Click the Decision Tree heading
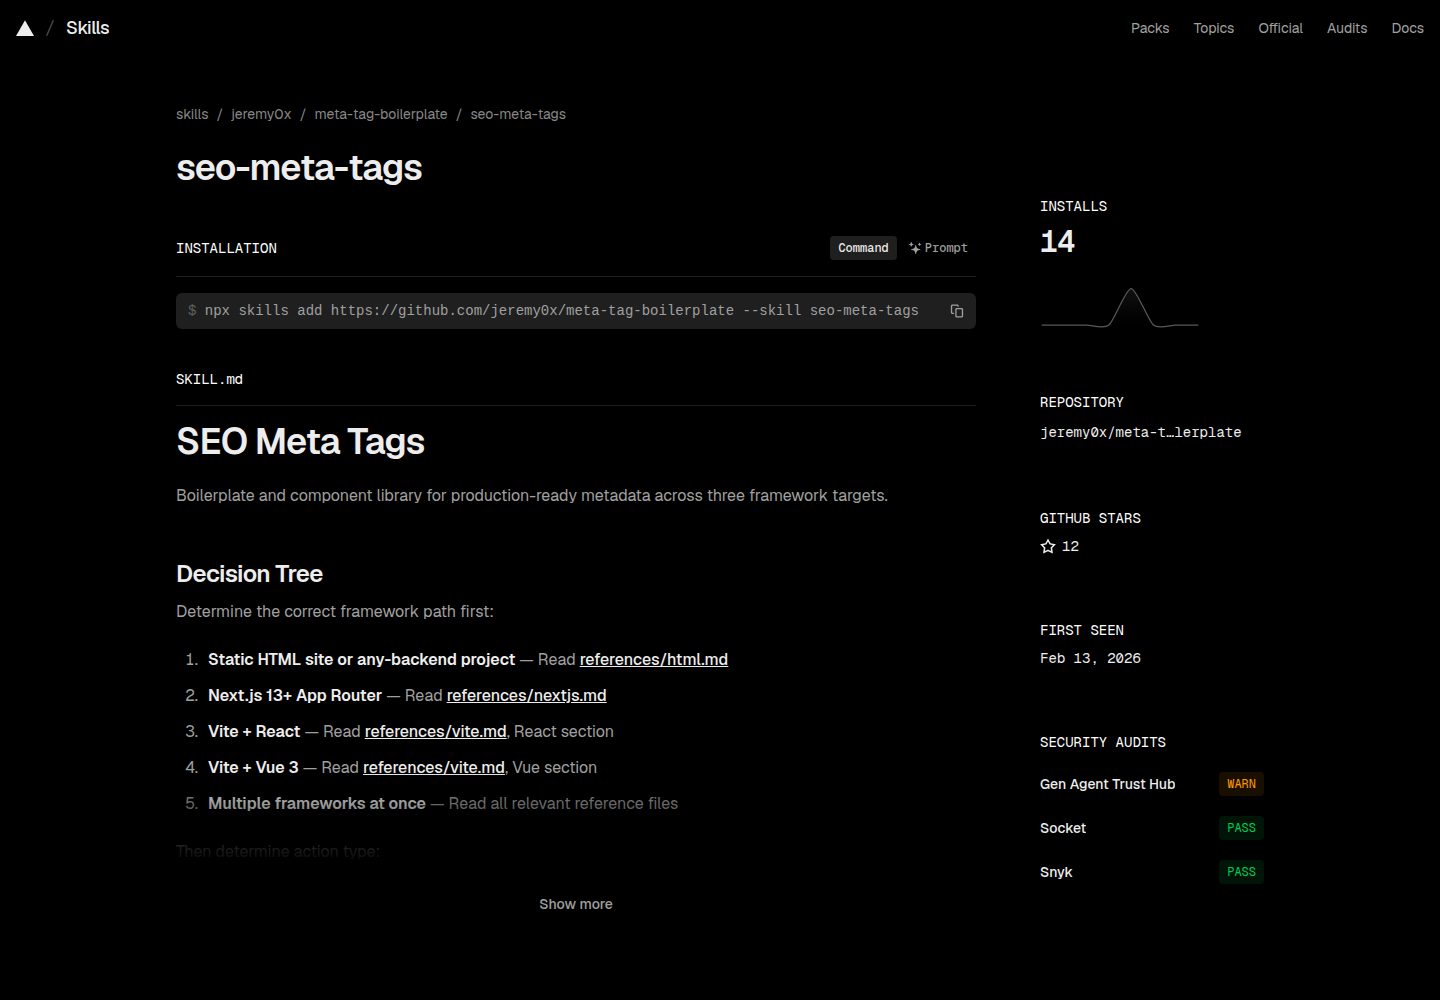Viewport: 1440px width, 1000px height. pyautogui.click(x=249, y=574)
